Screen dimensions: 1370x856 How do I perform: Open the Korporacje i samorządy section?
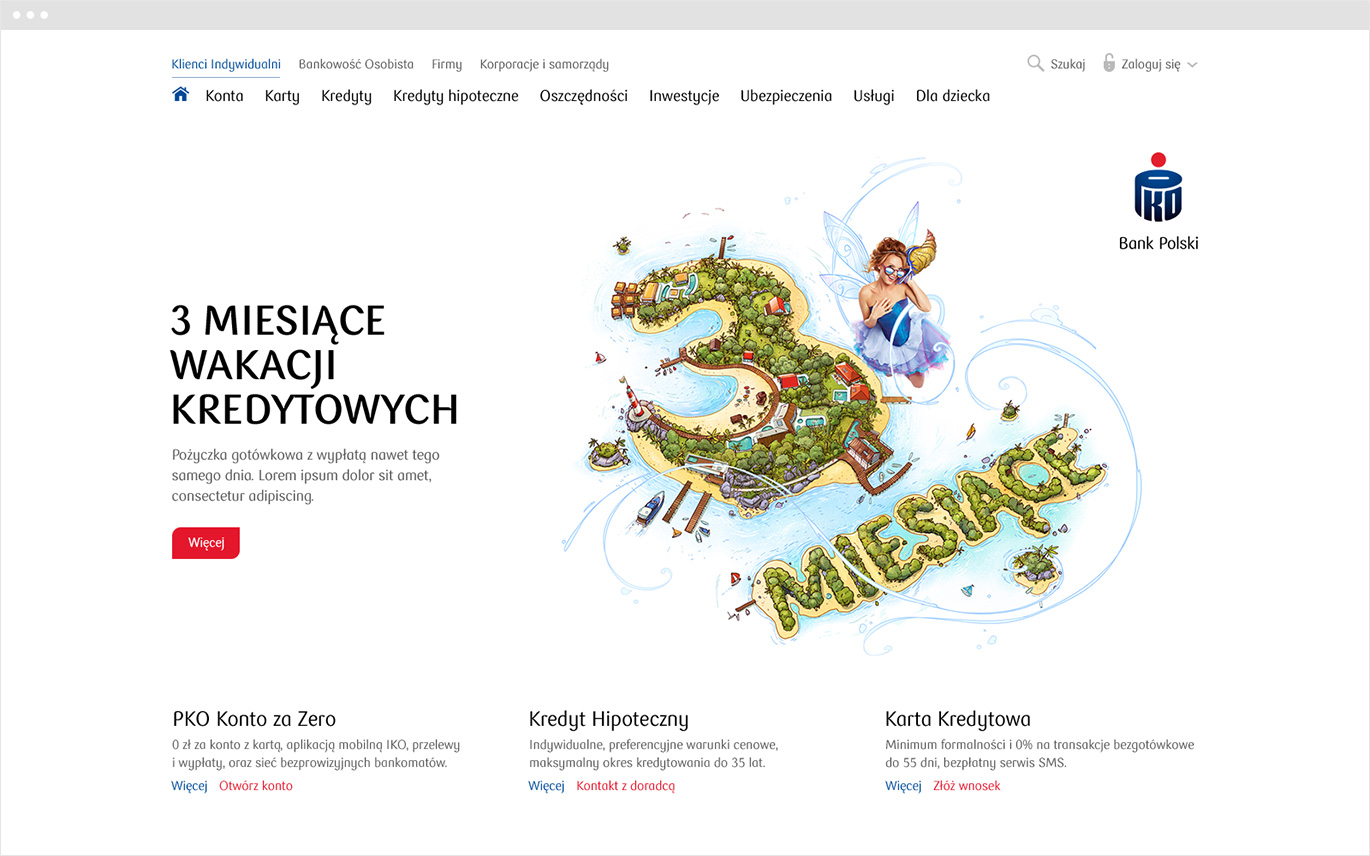(543, 63)
